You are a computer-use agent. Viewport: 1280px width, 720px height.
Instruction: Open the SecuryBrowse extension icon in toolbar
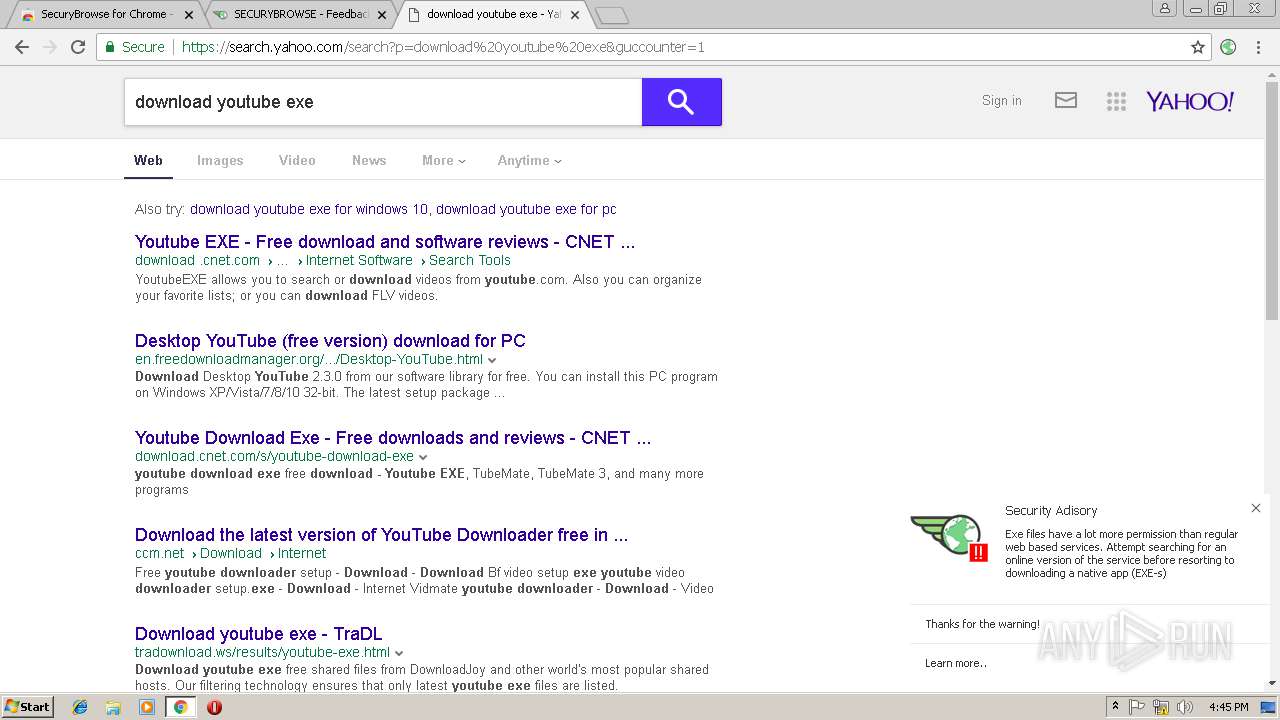pos(1228,47)
